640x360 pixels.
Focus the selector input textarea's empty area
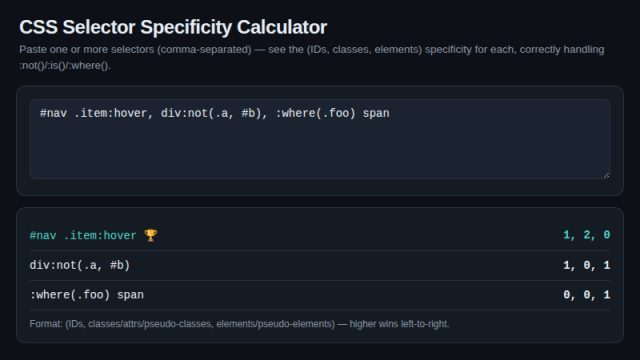[x=320, y=151]
